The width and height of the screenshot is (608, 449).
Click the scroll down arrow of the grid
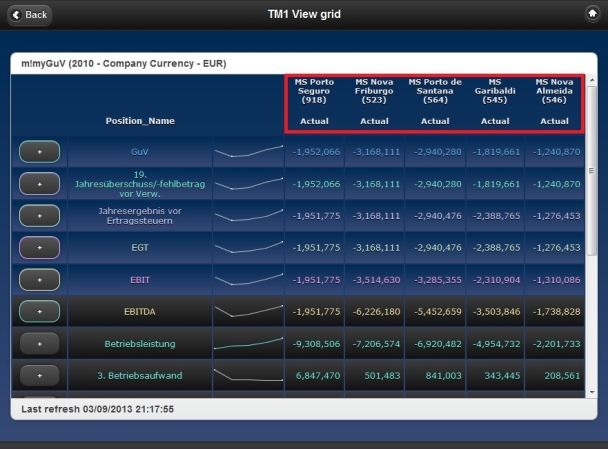(592, 392)
